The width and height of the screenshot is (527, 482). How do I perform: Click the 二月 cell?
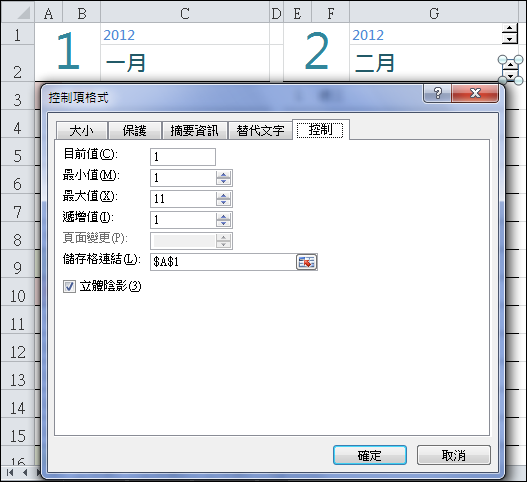pos(434,63)
